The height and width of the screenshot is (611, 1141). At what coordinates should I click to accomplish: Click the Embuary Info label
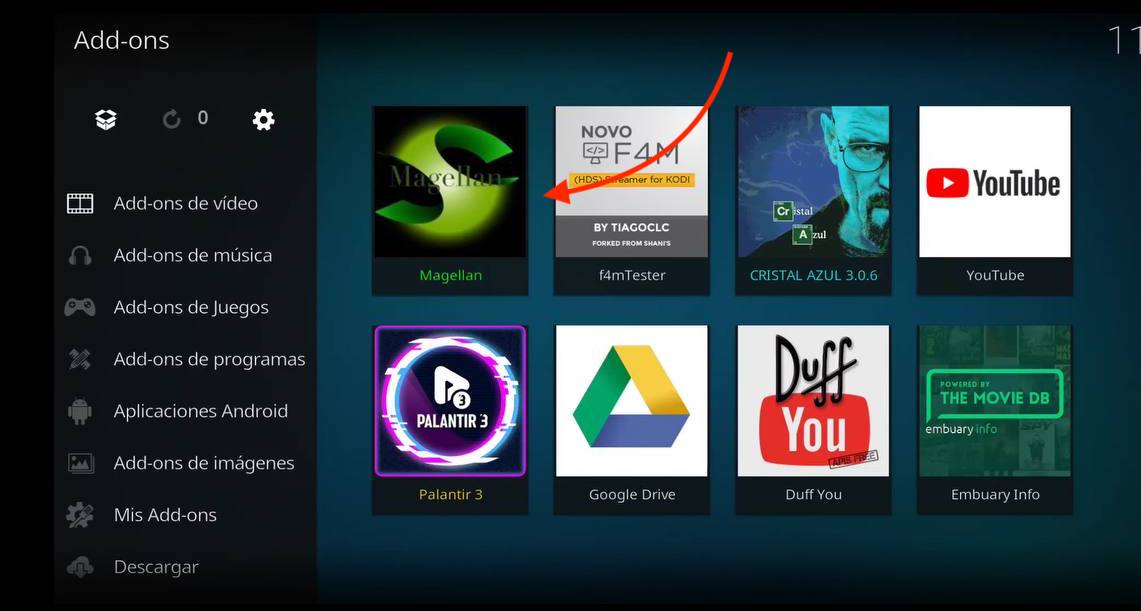(995, 495)
